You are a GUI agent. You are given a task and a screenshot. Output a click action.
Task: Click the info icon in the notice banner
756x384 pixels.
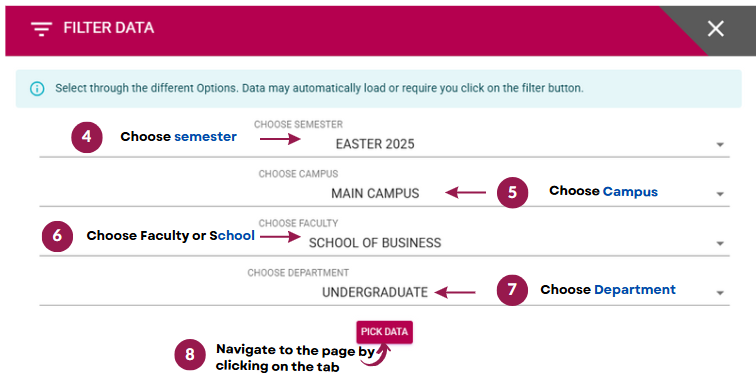click(37, 89)
